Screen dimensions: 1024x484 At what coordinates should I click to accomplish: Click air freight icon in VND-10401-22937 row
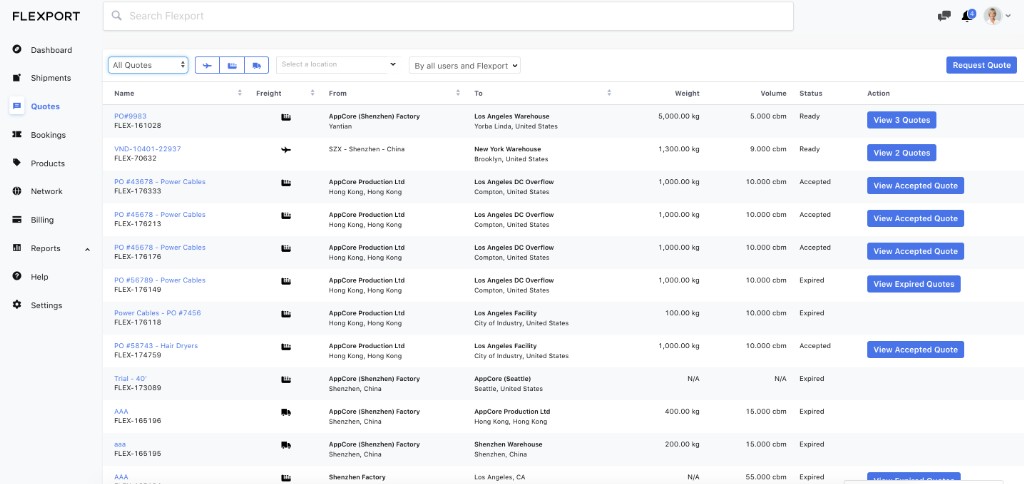coord(285,150)
